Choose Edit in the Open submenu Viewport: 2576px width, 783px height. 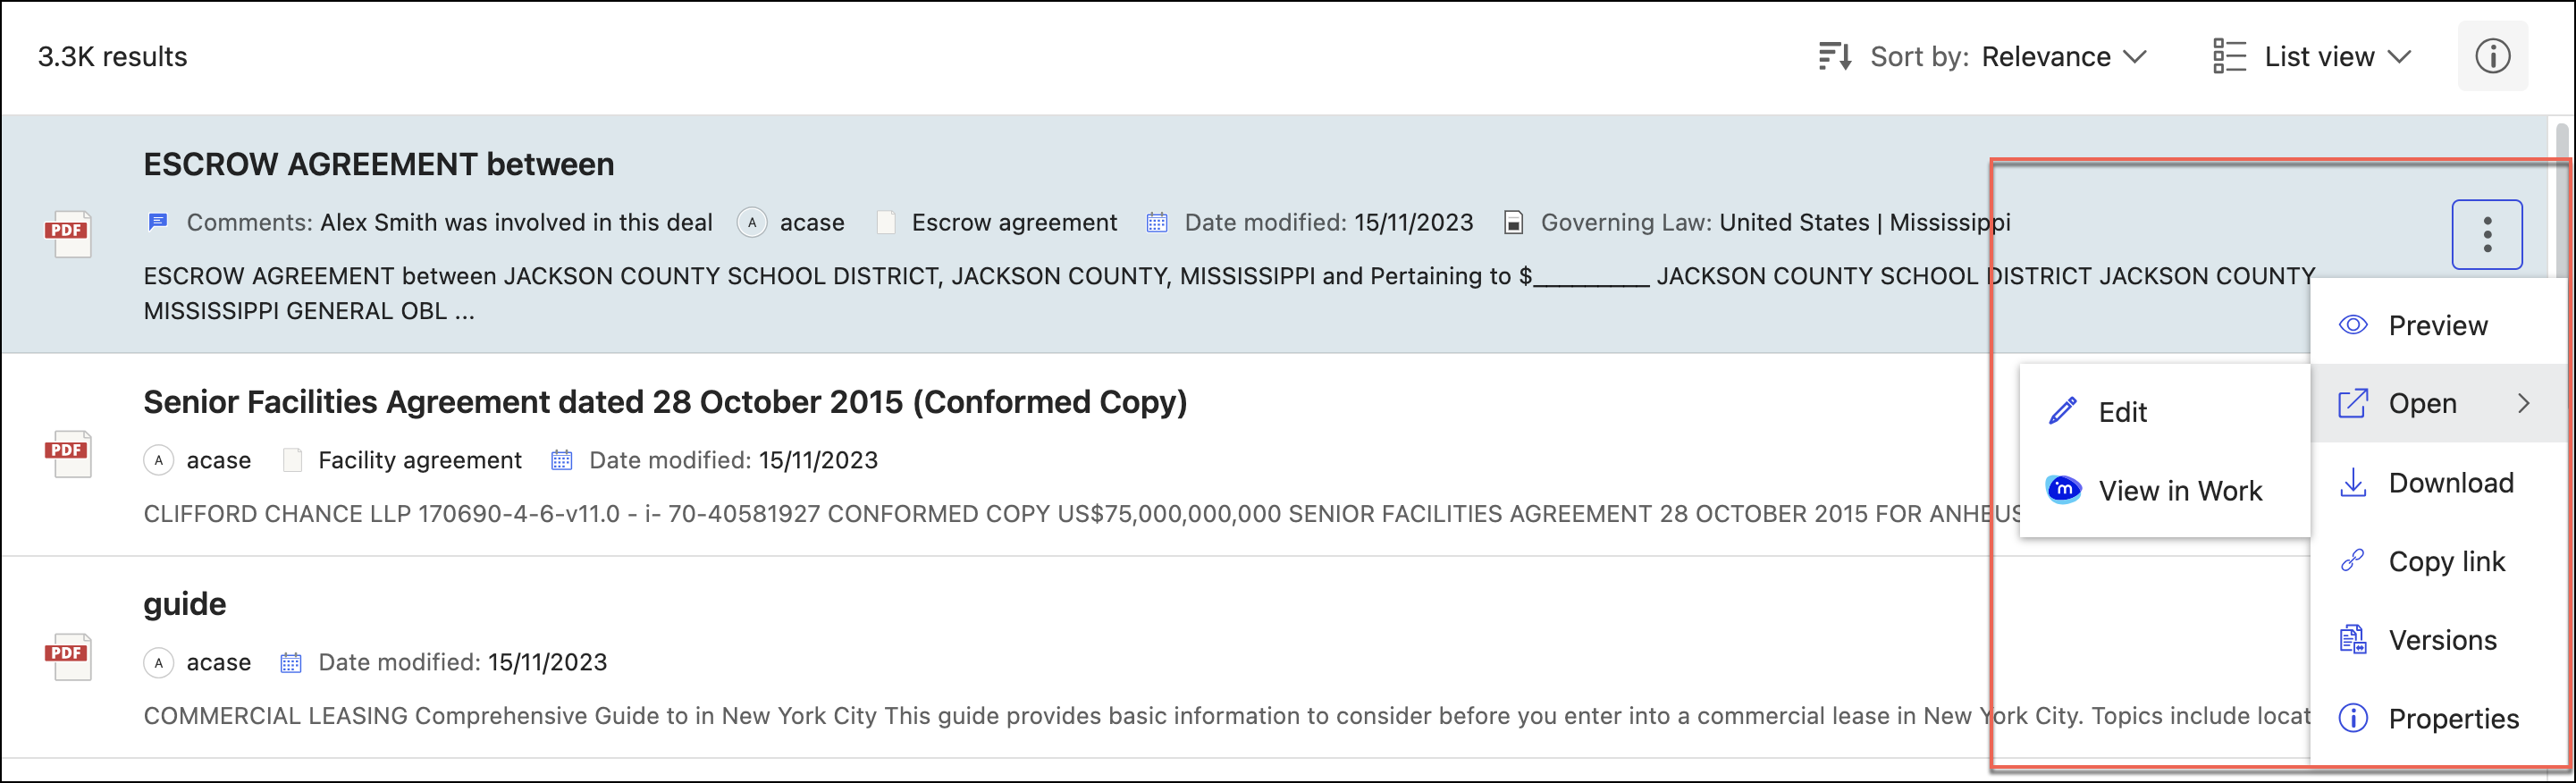click(x=2121, y=412)
